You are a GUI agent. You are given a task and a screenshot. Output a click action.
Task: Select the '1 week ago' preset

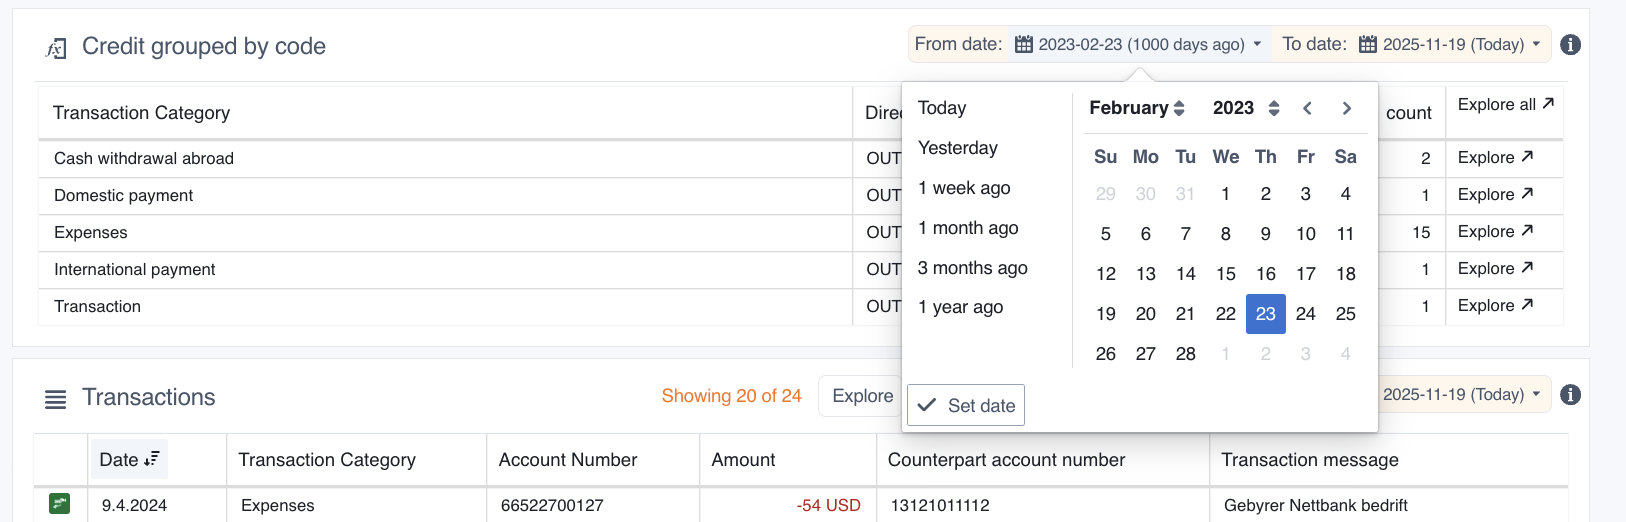pos(964,188)
